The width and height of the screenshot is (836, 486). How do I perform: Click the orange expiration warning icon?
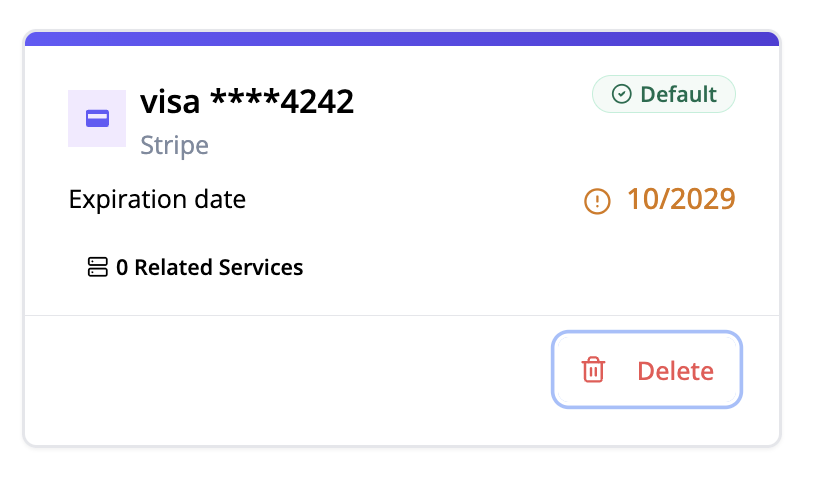(597, 201)
